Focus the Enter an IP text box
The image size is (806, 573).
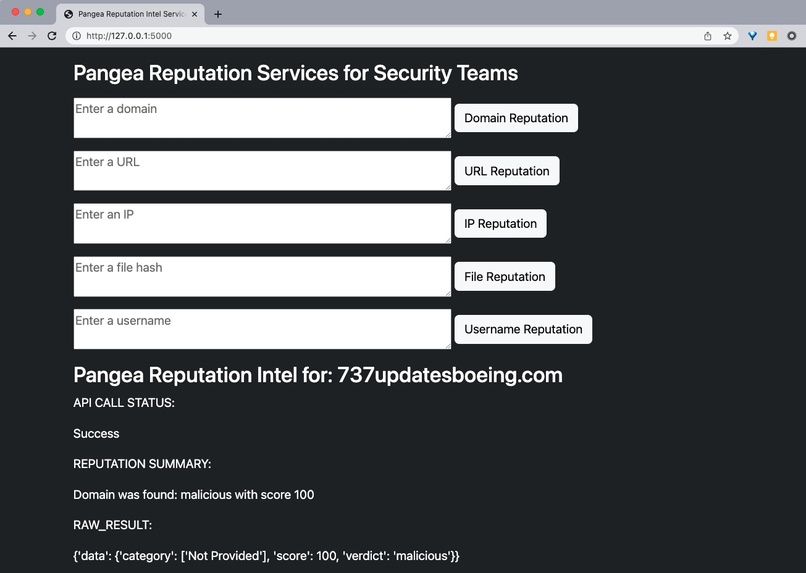click(262, 224)
